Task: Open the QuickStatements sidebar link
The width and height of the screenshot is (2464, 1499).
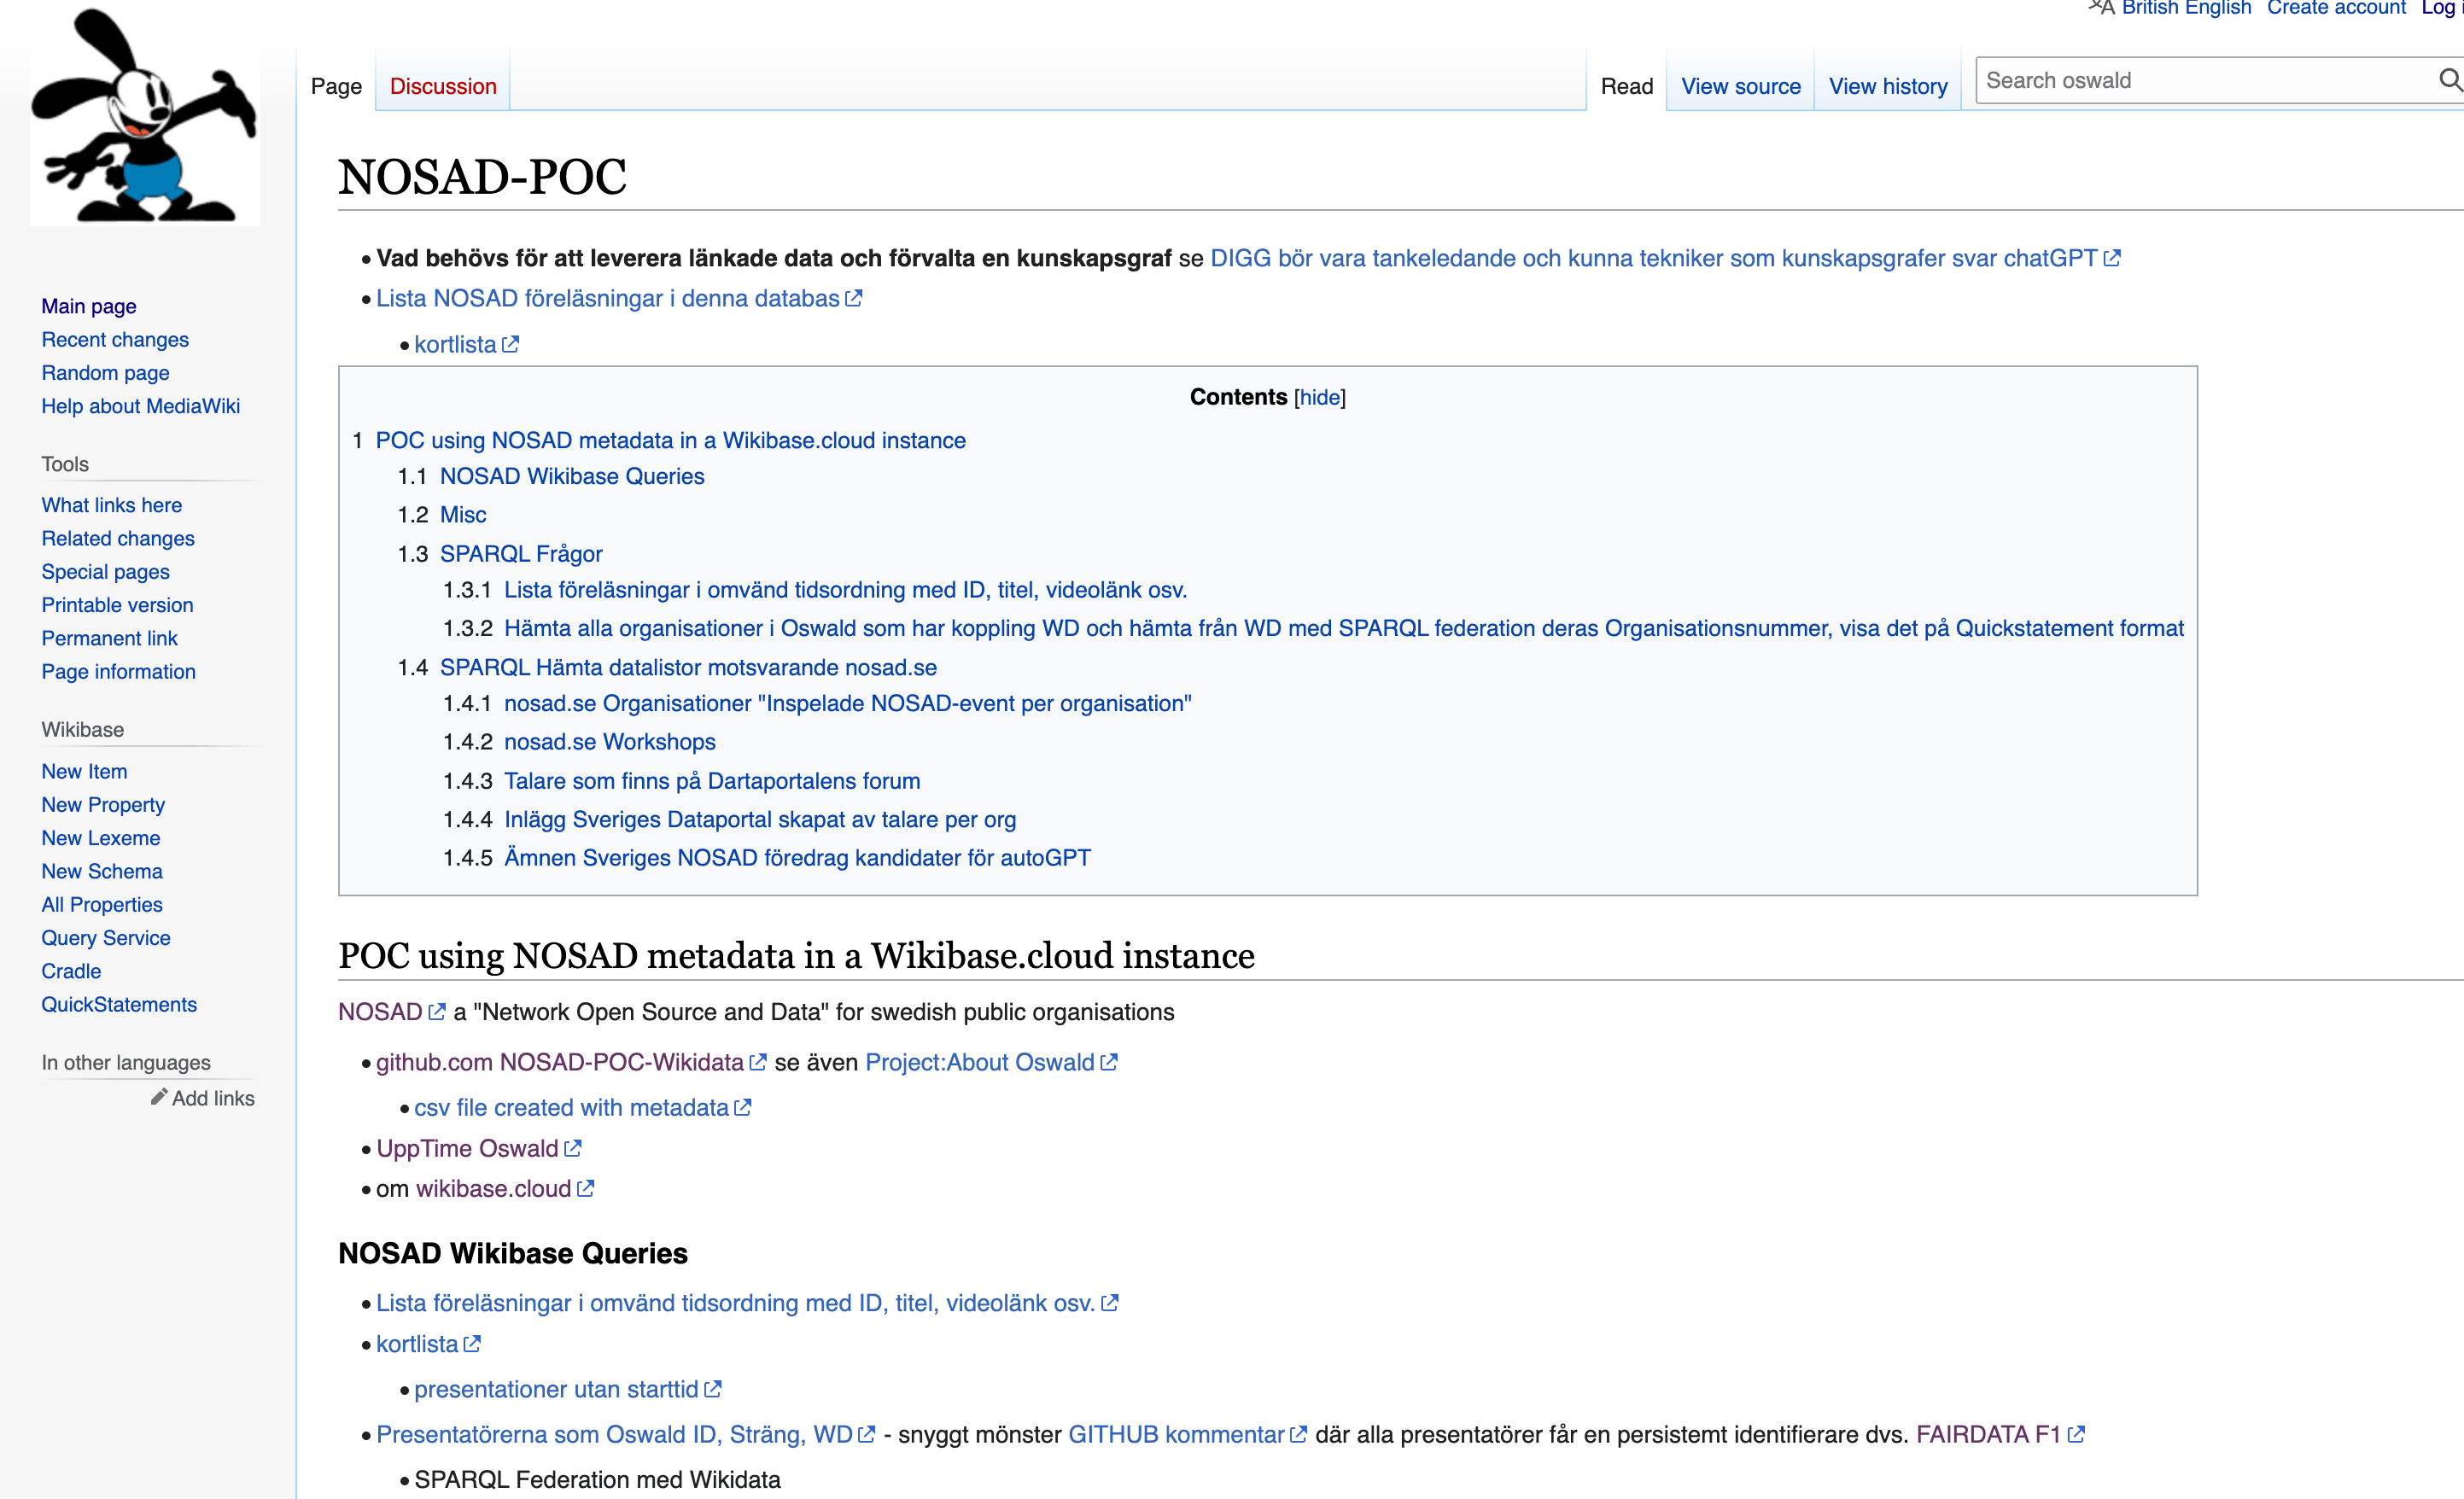Action: coord(119,1004)
